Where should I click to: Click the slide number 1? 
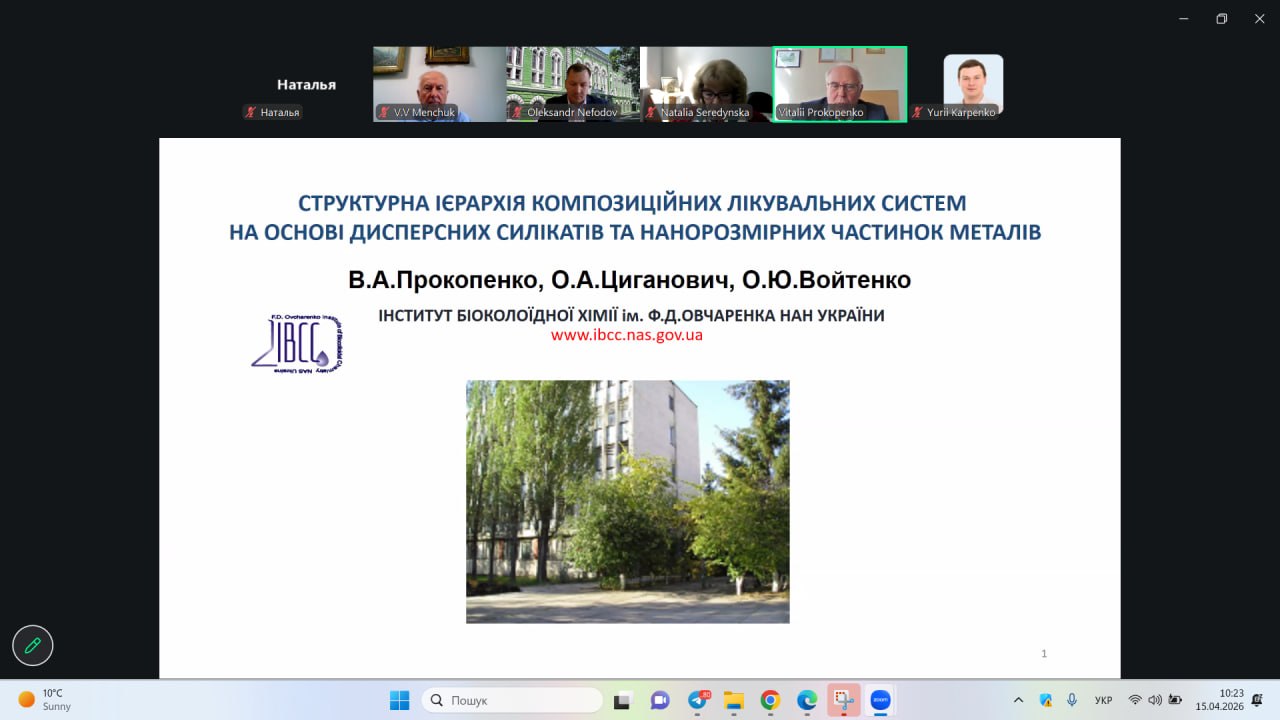point(1044,654)
